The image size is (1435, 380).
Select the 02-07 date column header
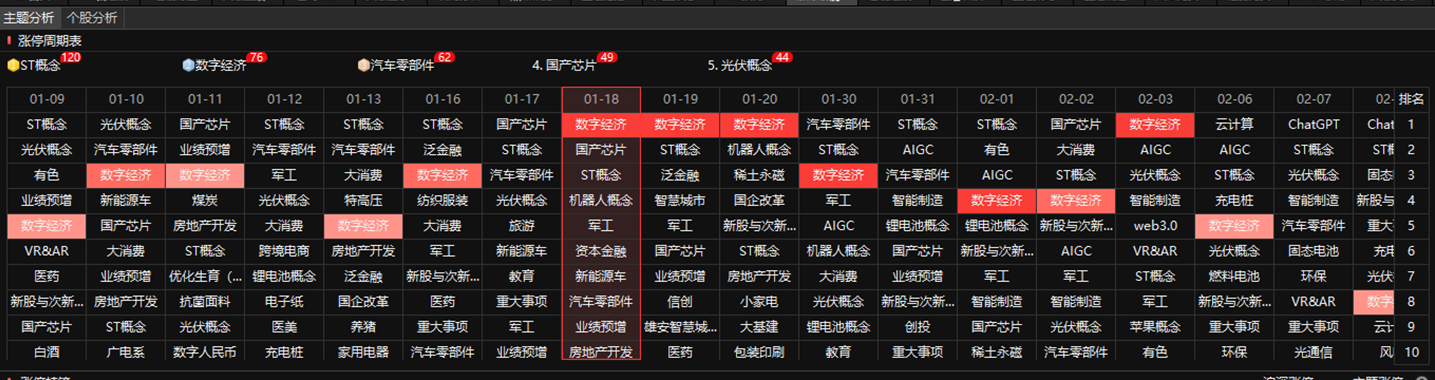1313,99
